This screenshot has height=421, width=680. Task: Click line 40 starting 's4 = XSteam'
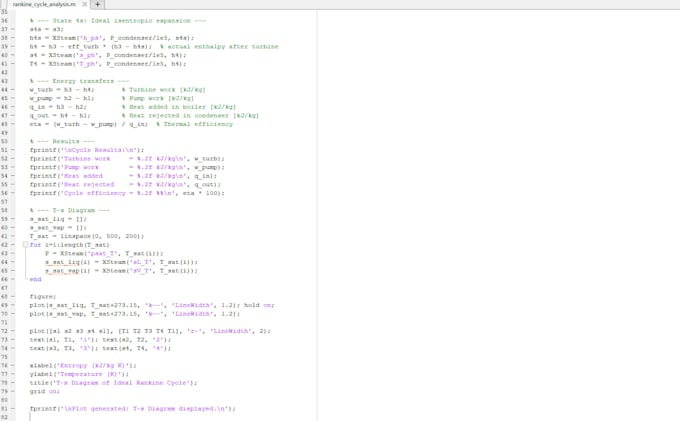pyautogui.click(x=108, y=55)
